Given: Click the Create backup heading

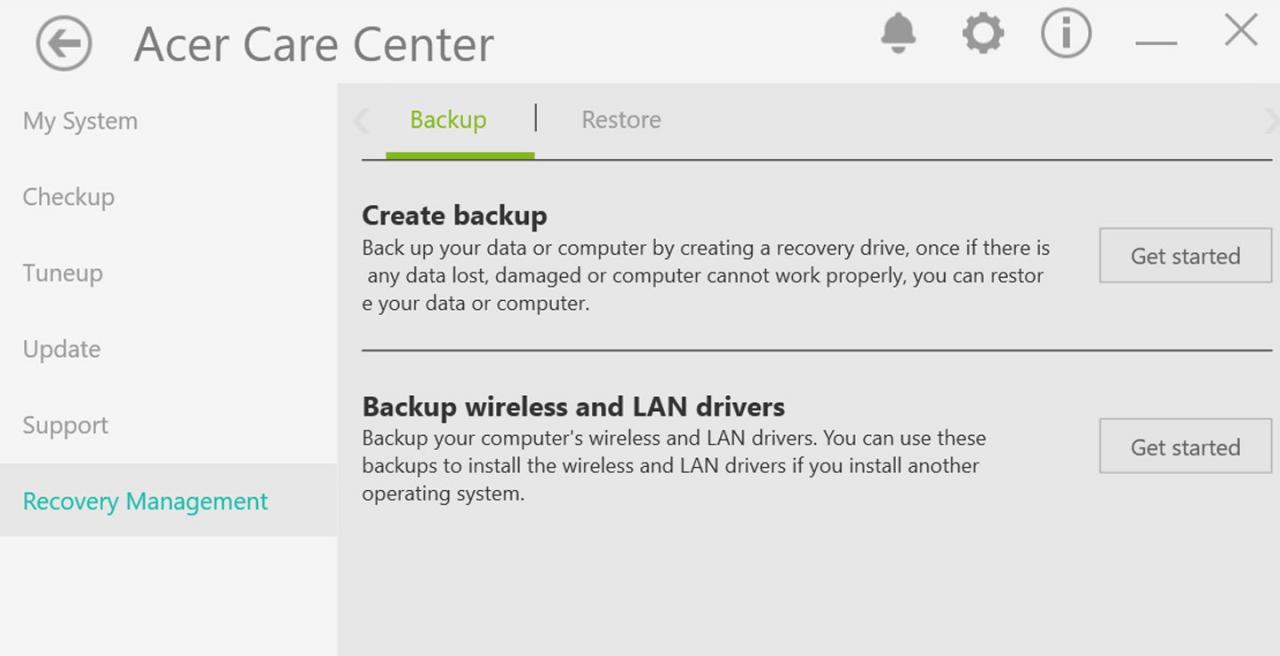Looking at the screenshot, I should 454,215.
